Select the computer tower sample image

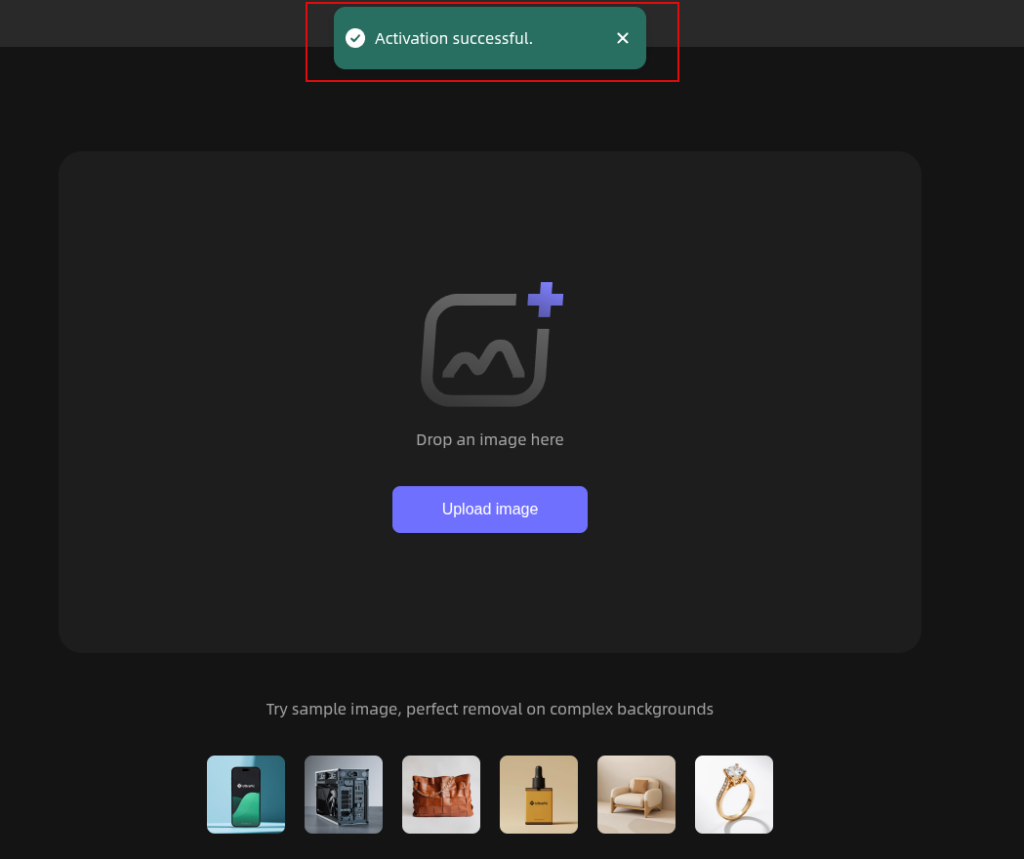pos(344,794)
